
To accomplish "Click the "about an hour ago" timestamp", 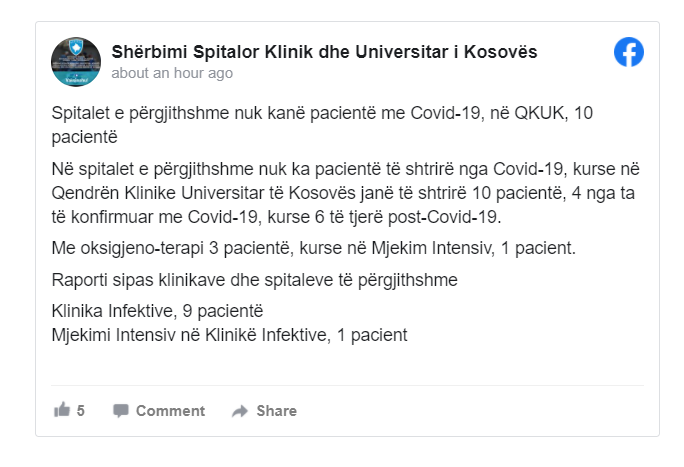I will [172, 73].
